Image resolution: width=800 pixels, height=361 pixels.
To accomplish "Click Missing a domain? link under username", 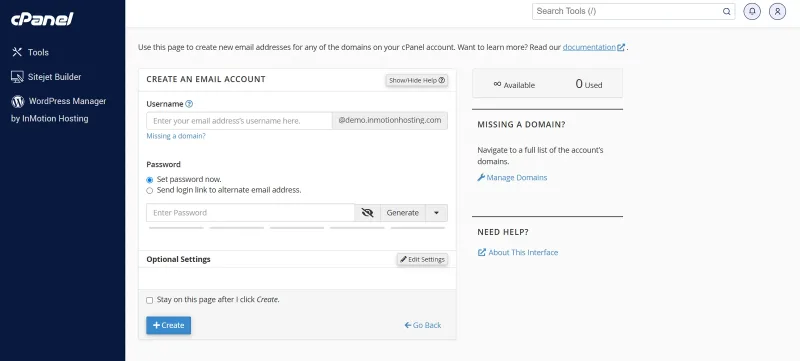I will (176, 136).
